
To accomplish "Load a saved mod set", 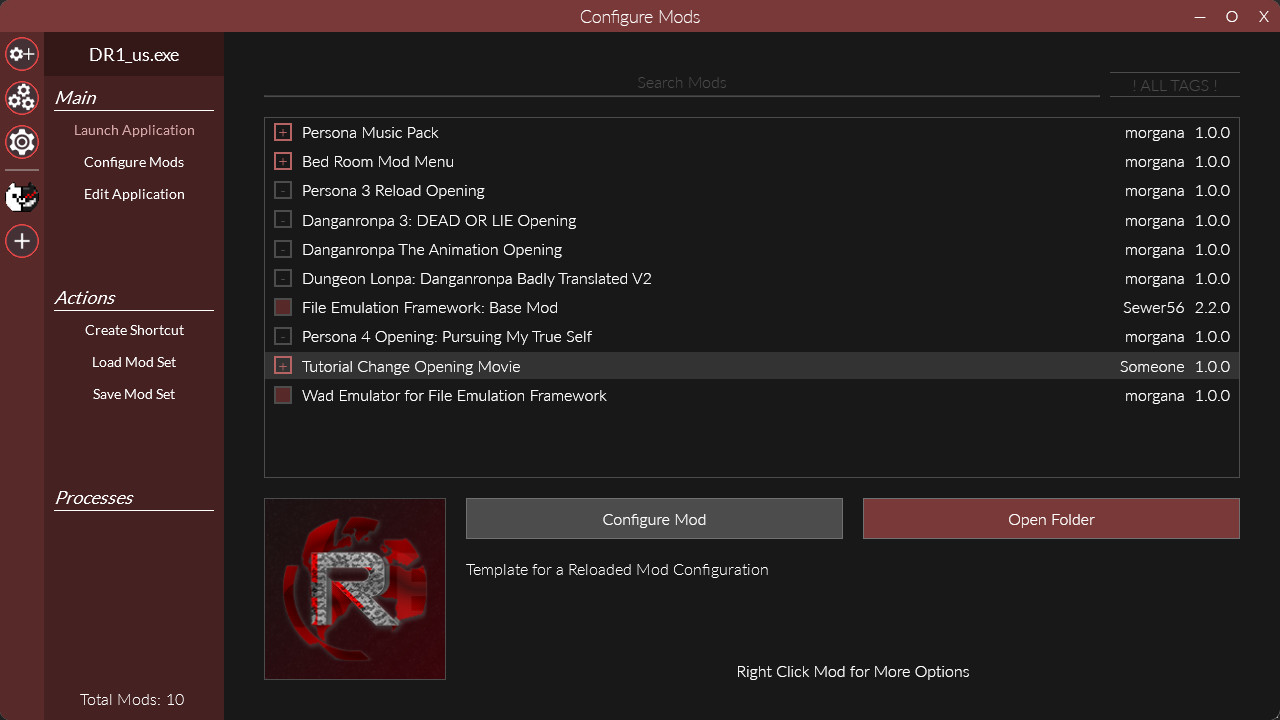I will coord(133,361).
